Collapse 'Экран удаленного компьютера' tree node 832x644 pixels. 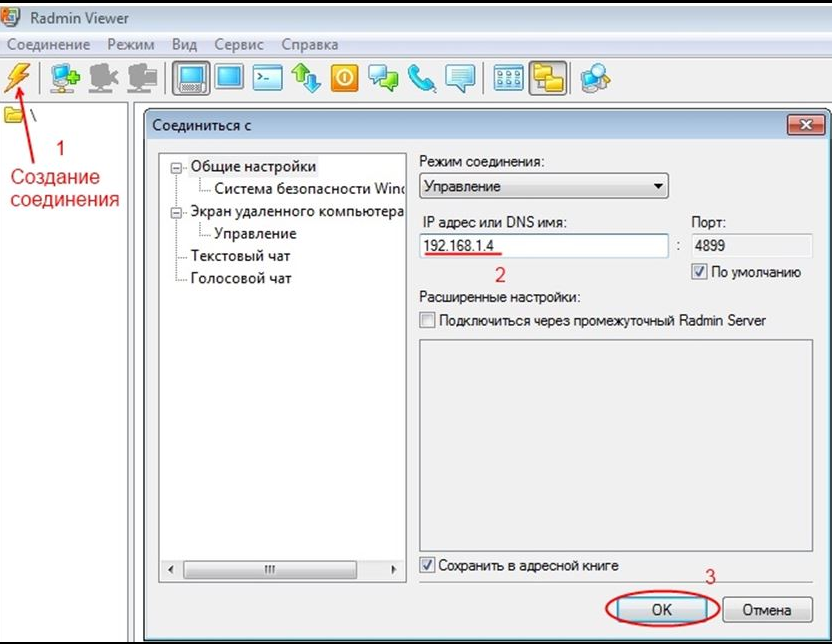point(177,212)
